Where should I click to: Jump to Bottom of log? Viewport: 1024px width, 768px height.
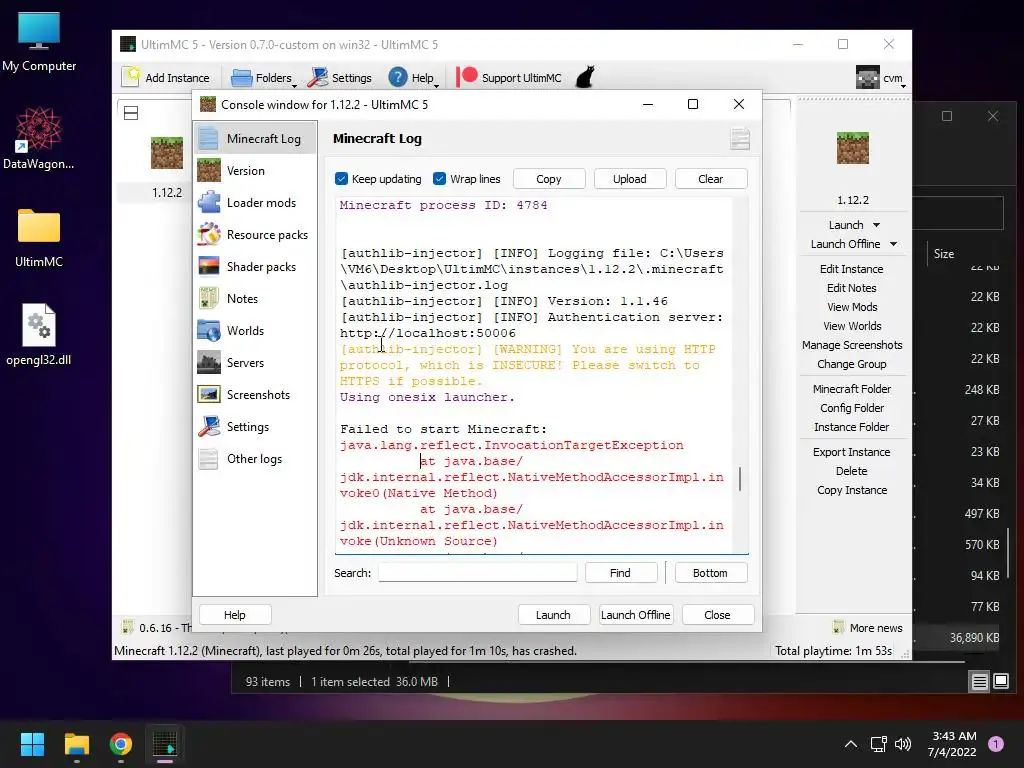[x=711, y=573]
